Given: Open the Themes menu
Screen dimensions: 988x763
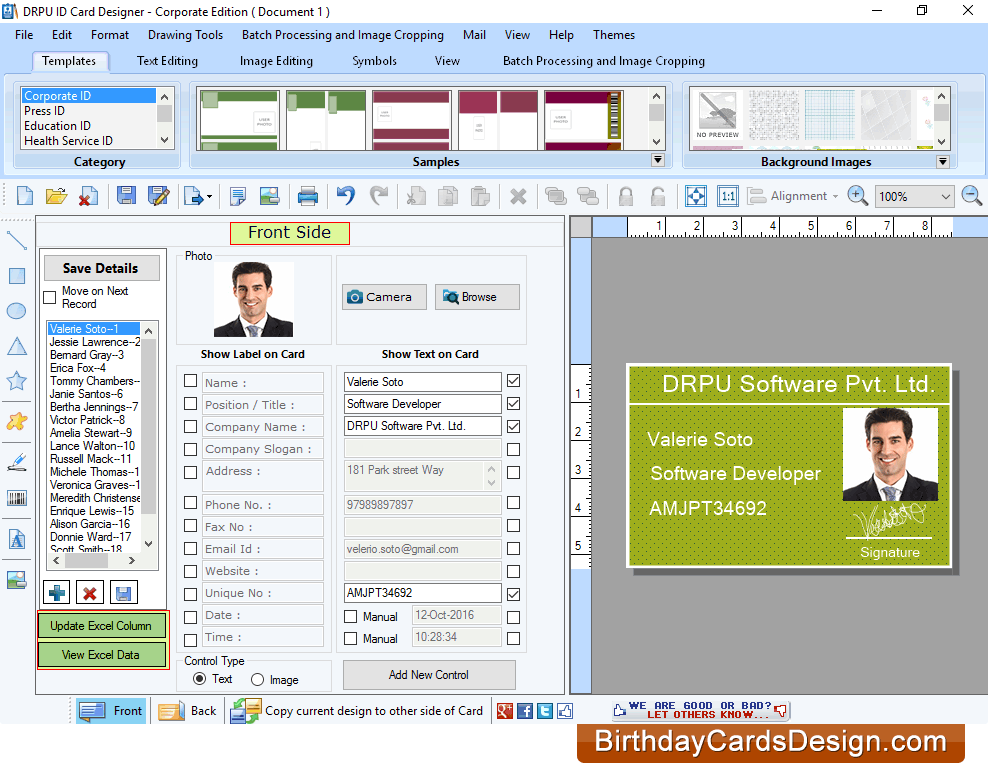Looking at the screenshot, I should (614, 35).
